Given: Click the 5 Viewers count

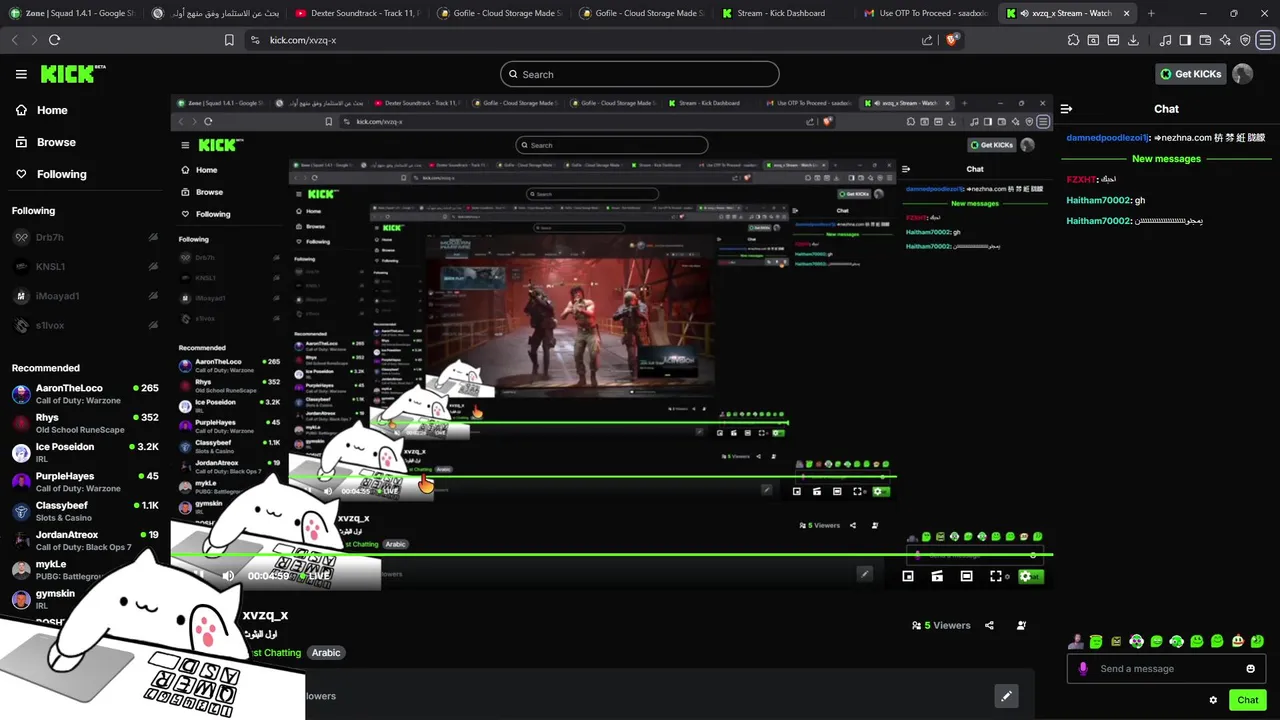Looking at the screenshot, I should tap(941, 625).
